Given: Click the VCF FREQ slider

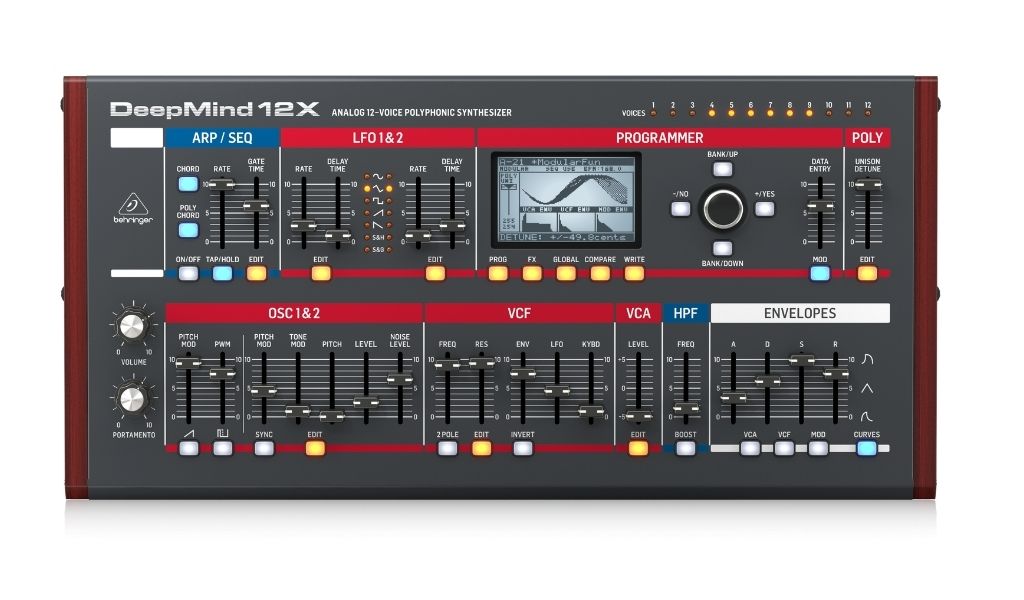Looking at the screenshot, I should tap(447, 388).
